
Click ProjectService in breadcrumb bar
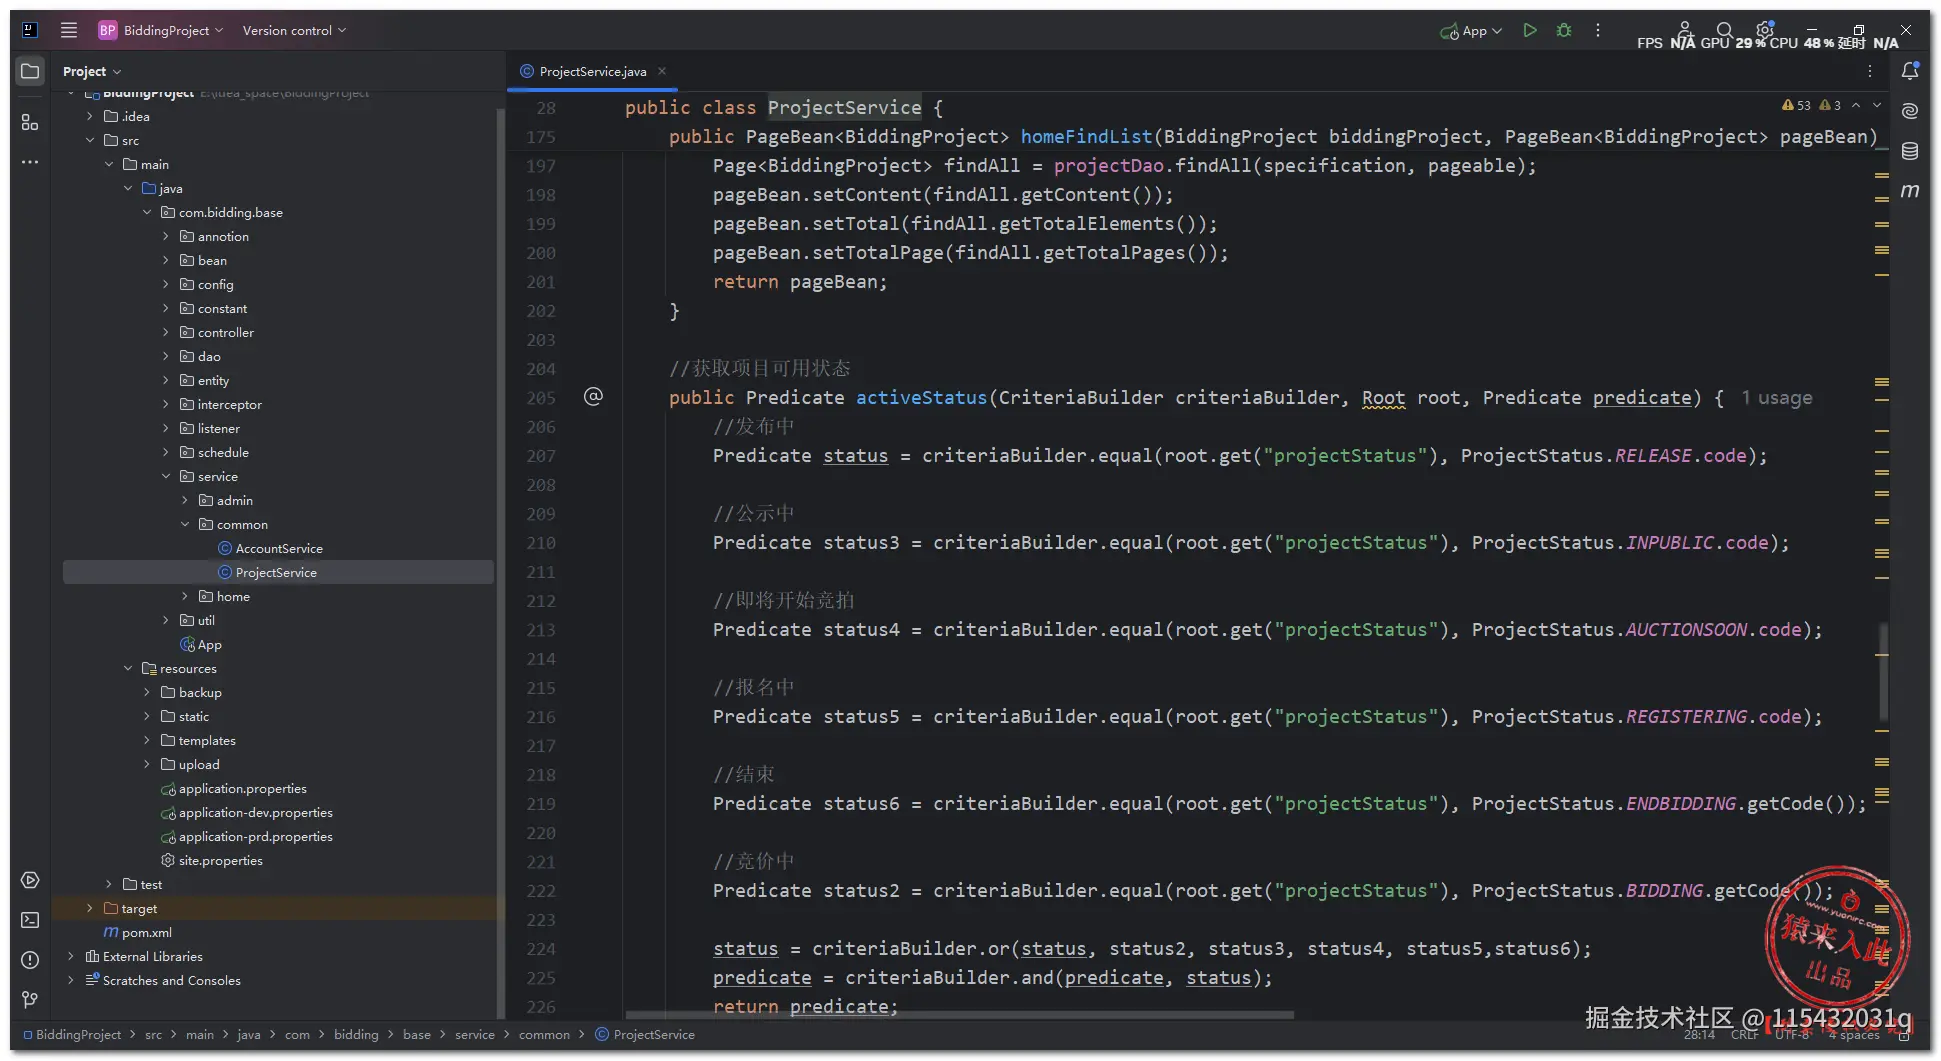(x=645, y=1034)
